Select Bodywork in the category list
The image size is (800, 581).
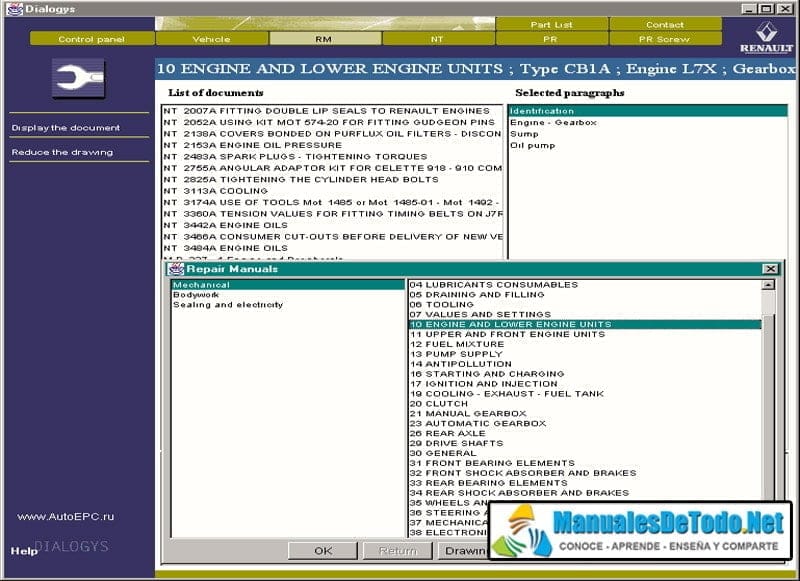coord(196,295)
